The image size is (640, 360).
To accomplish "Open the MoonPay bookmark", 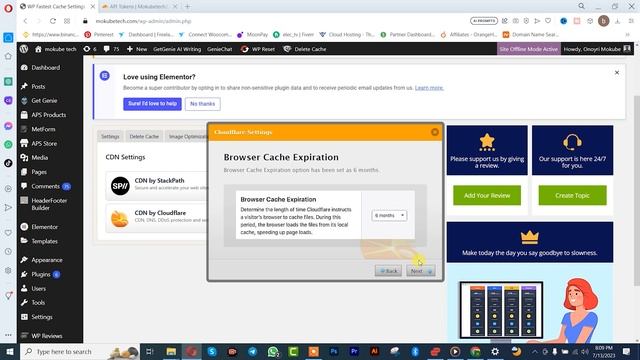I will point(252,35).
